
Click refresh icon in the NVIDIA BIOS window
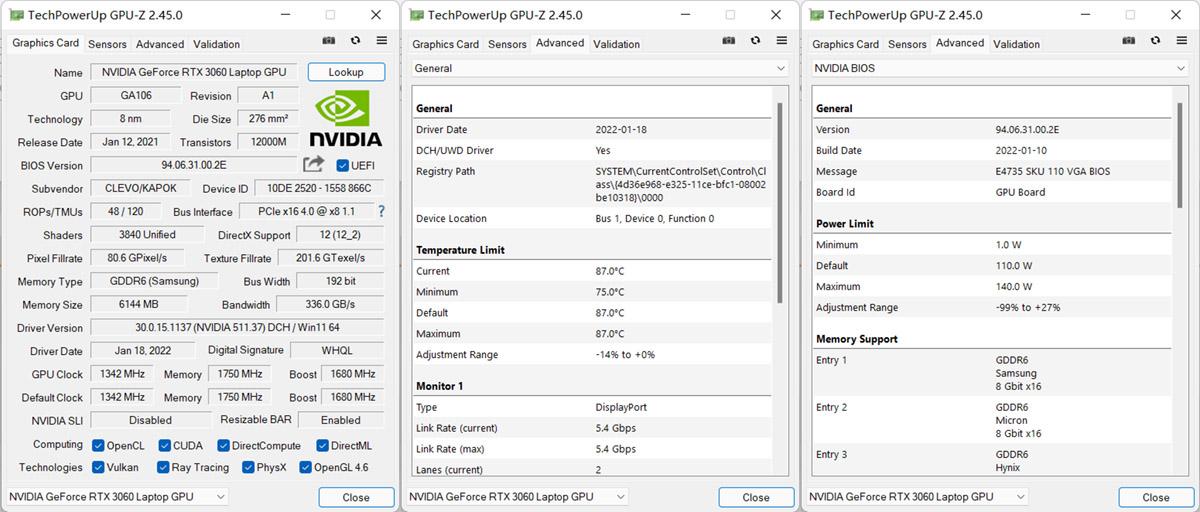coord(1155,41)
